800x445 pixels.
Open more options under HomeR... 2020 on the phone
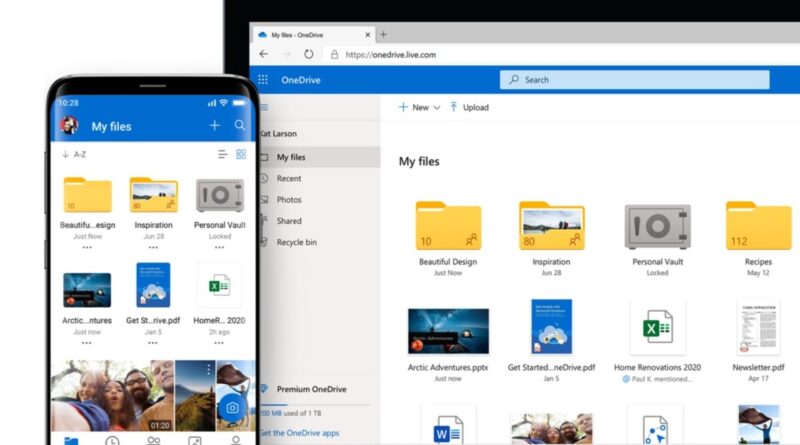[219, 343]
